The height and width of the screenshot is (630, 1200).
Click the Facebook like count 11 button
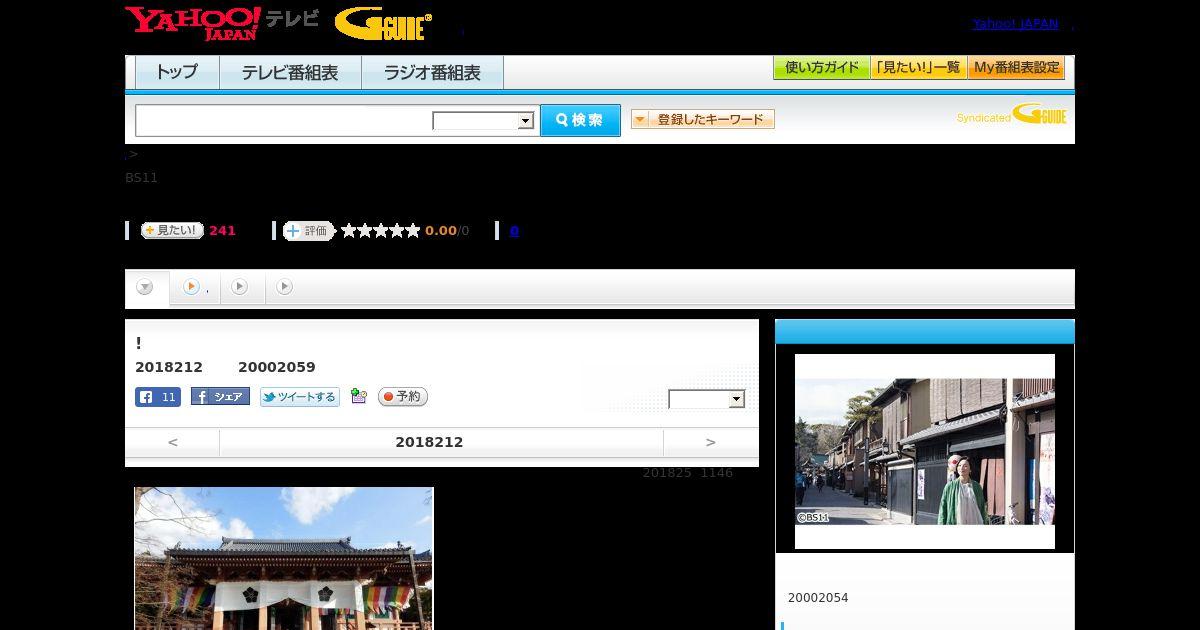(158, 397)
